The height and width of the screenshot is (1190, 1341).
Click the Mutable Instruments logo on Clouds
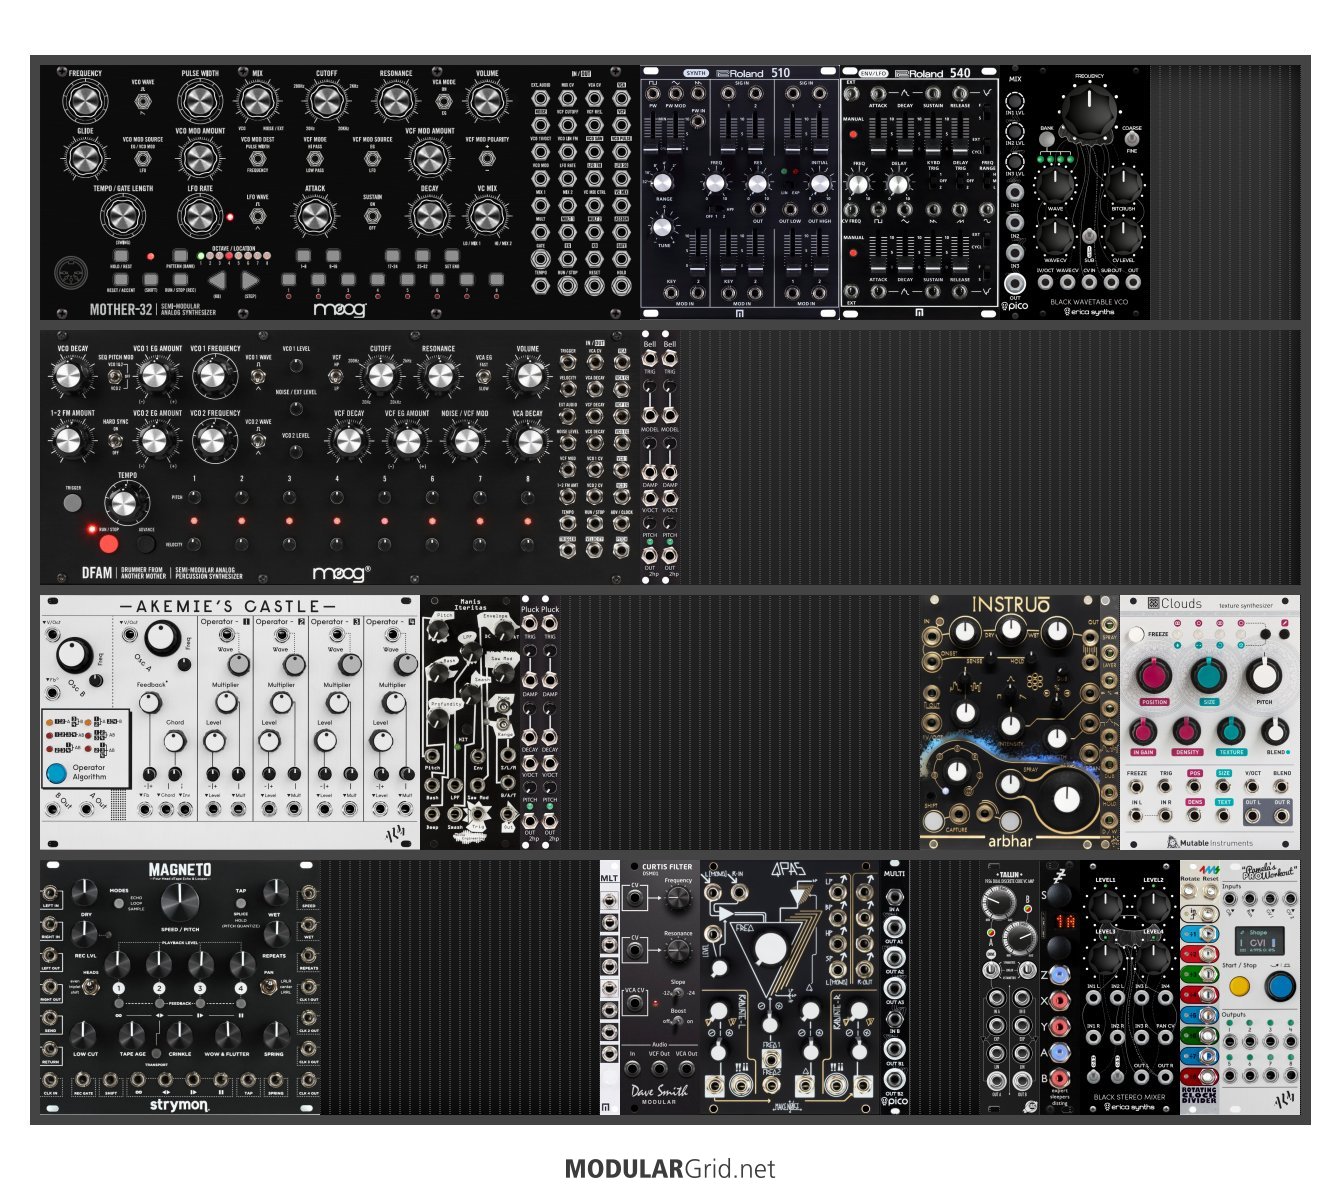(x=1209, y=842)
